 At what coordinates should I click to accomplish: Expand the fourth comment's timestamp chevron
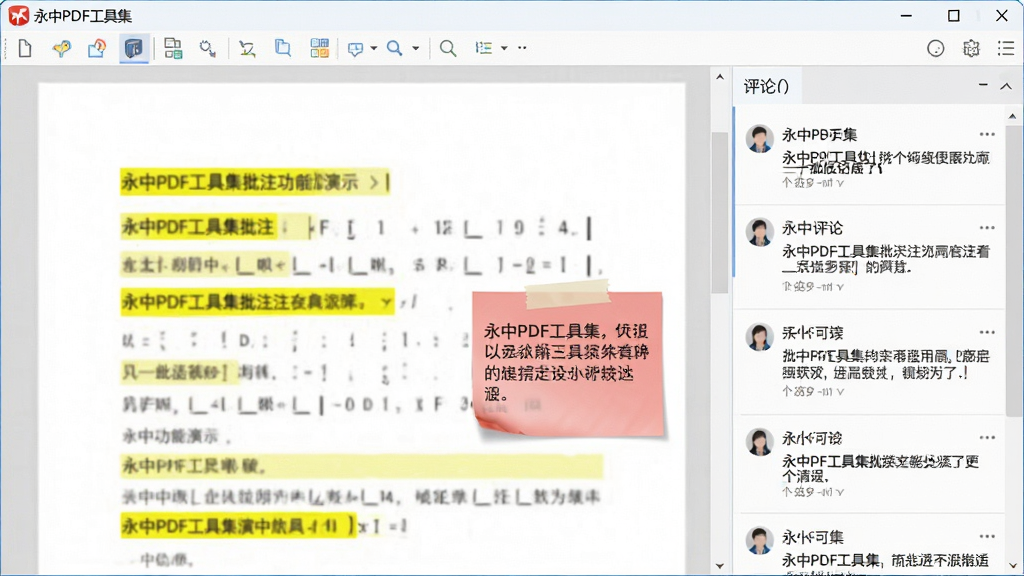click(840, 492)
